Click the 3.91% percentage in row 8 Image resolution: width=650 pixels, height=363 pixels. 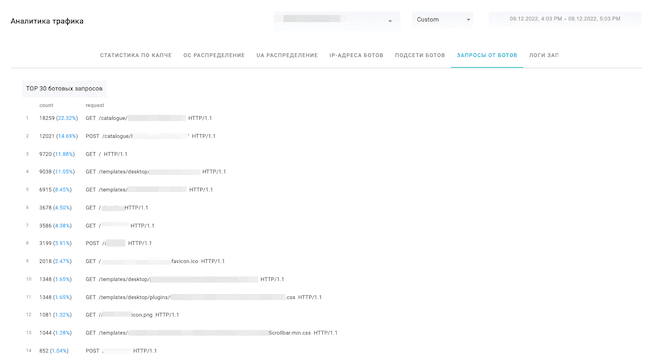pyautogui.click(x=62, y=243)
